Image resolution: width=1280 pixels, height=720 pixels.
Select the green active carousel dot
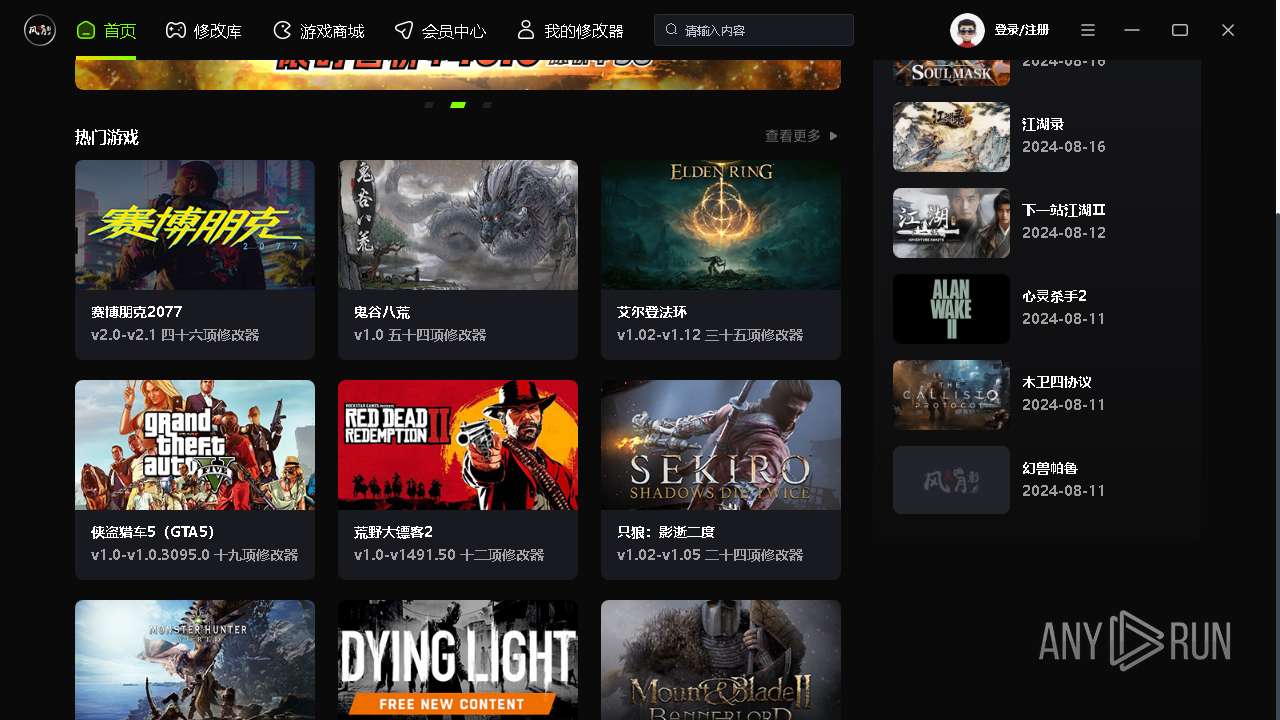[x=458, y=104]
